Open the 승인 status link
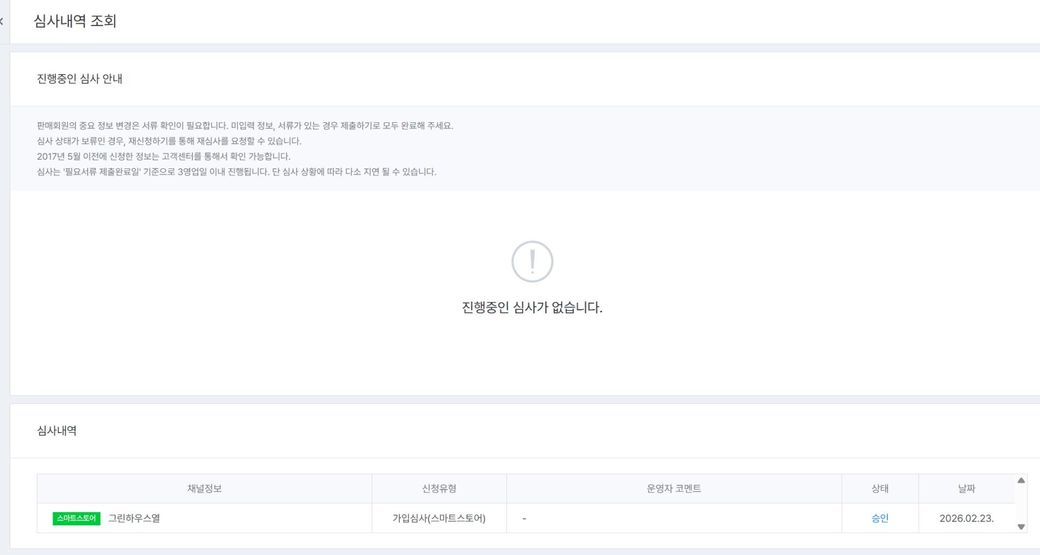This screenshot has height=555, width=1040. (880, 518)
